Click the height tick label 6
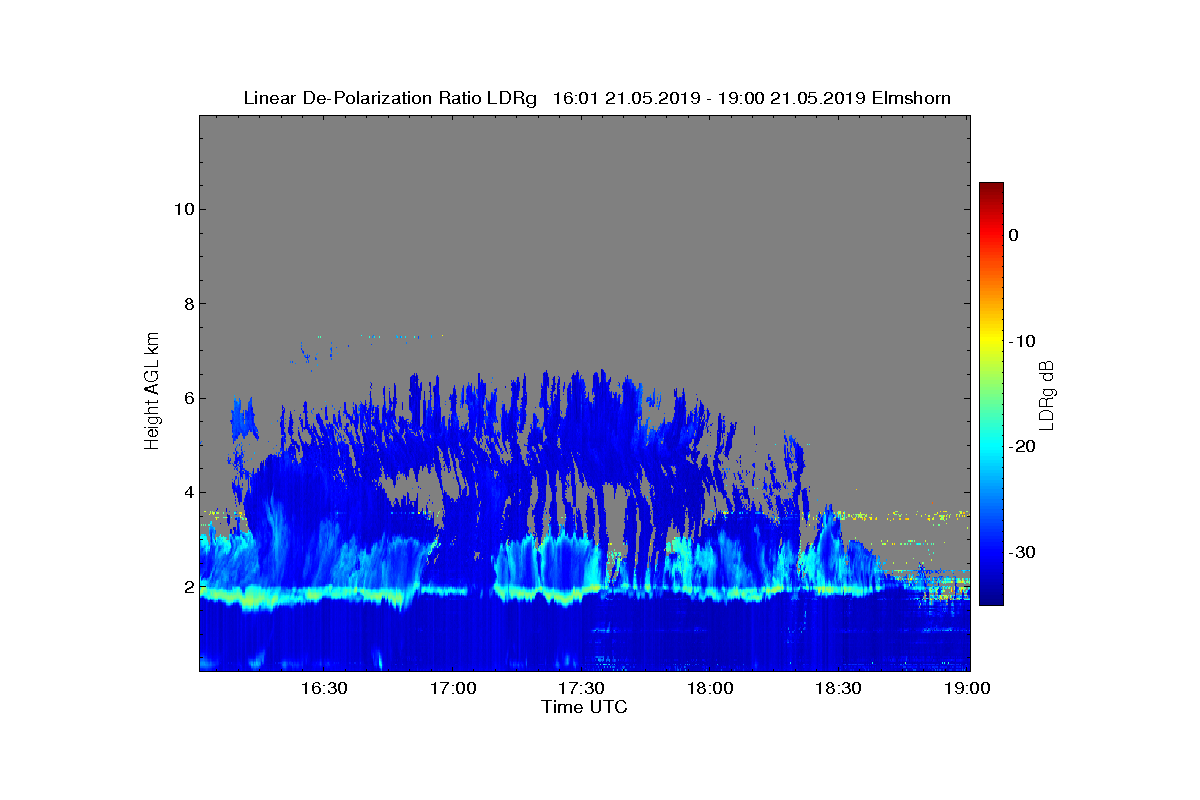 187,398
